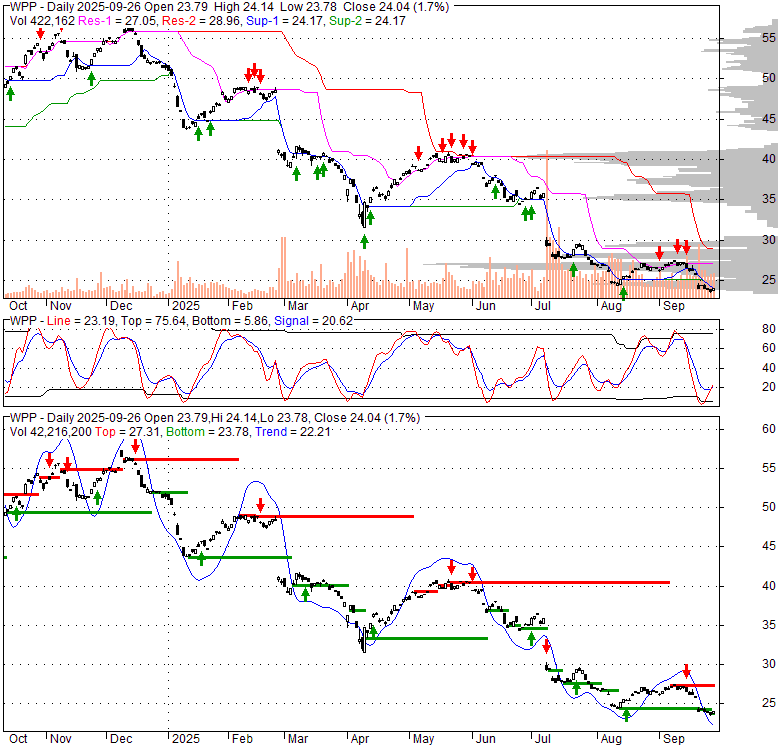Click 2025 on the bottom chart's date axis
This screenshot has height=745, width=780.
click(186, 739)
